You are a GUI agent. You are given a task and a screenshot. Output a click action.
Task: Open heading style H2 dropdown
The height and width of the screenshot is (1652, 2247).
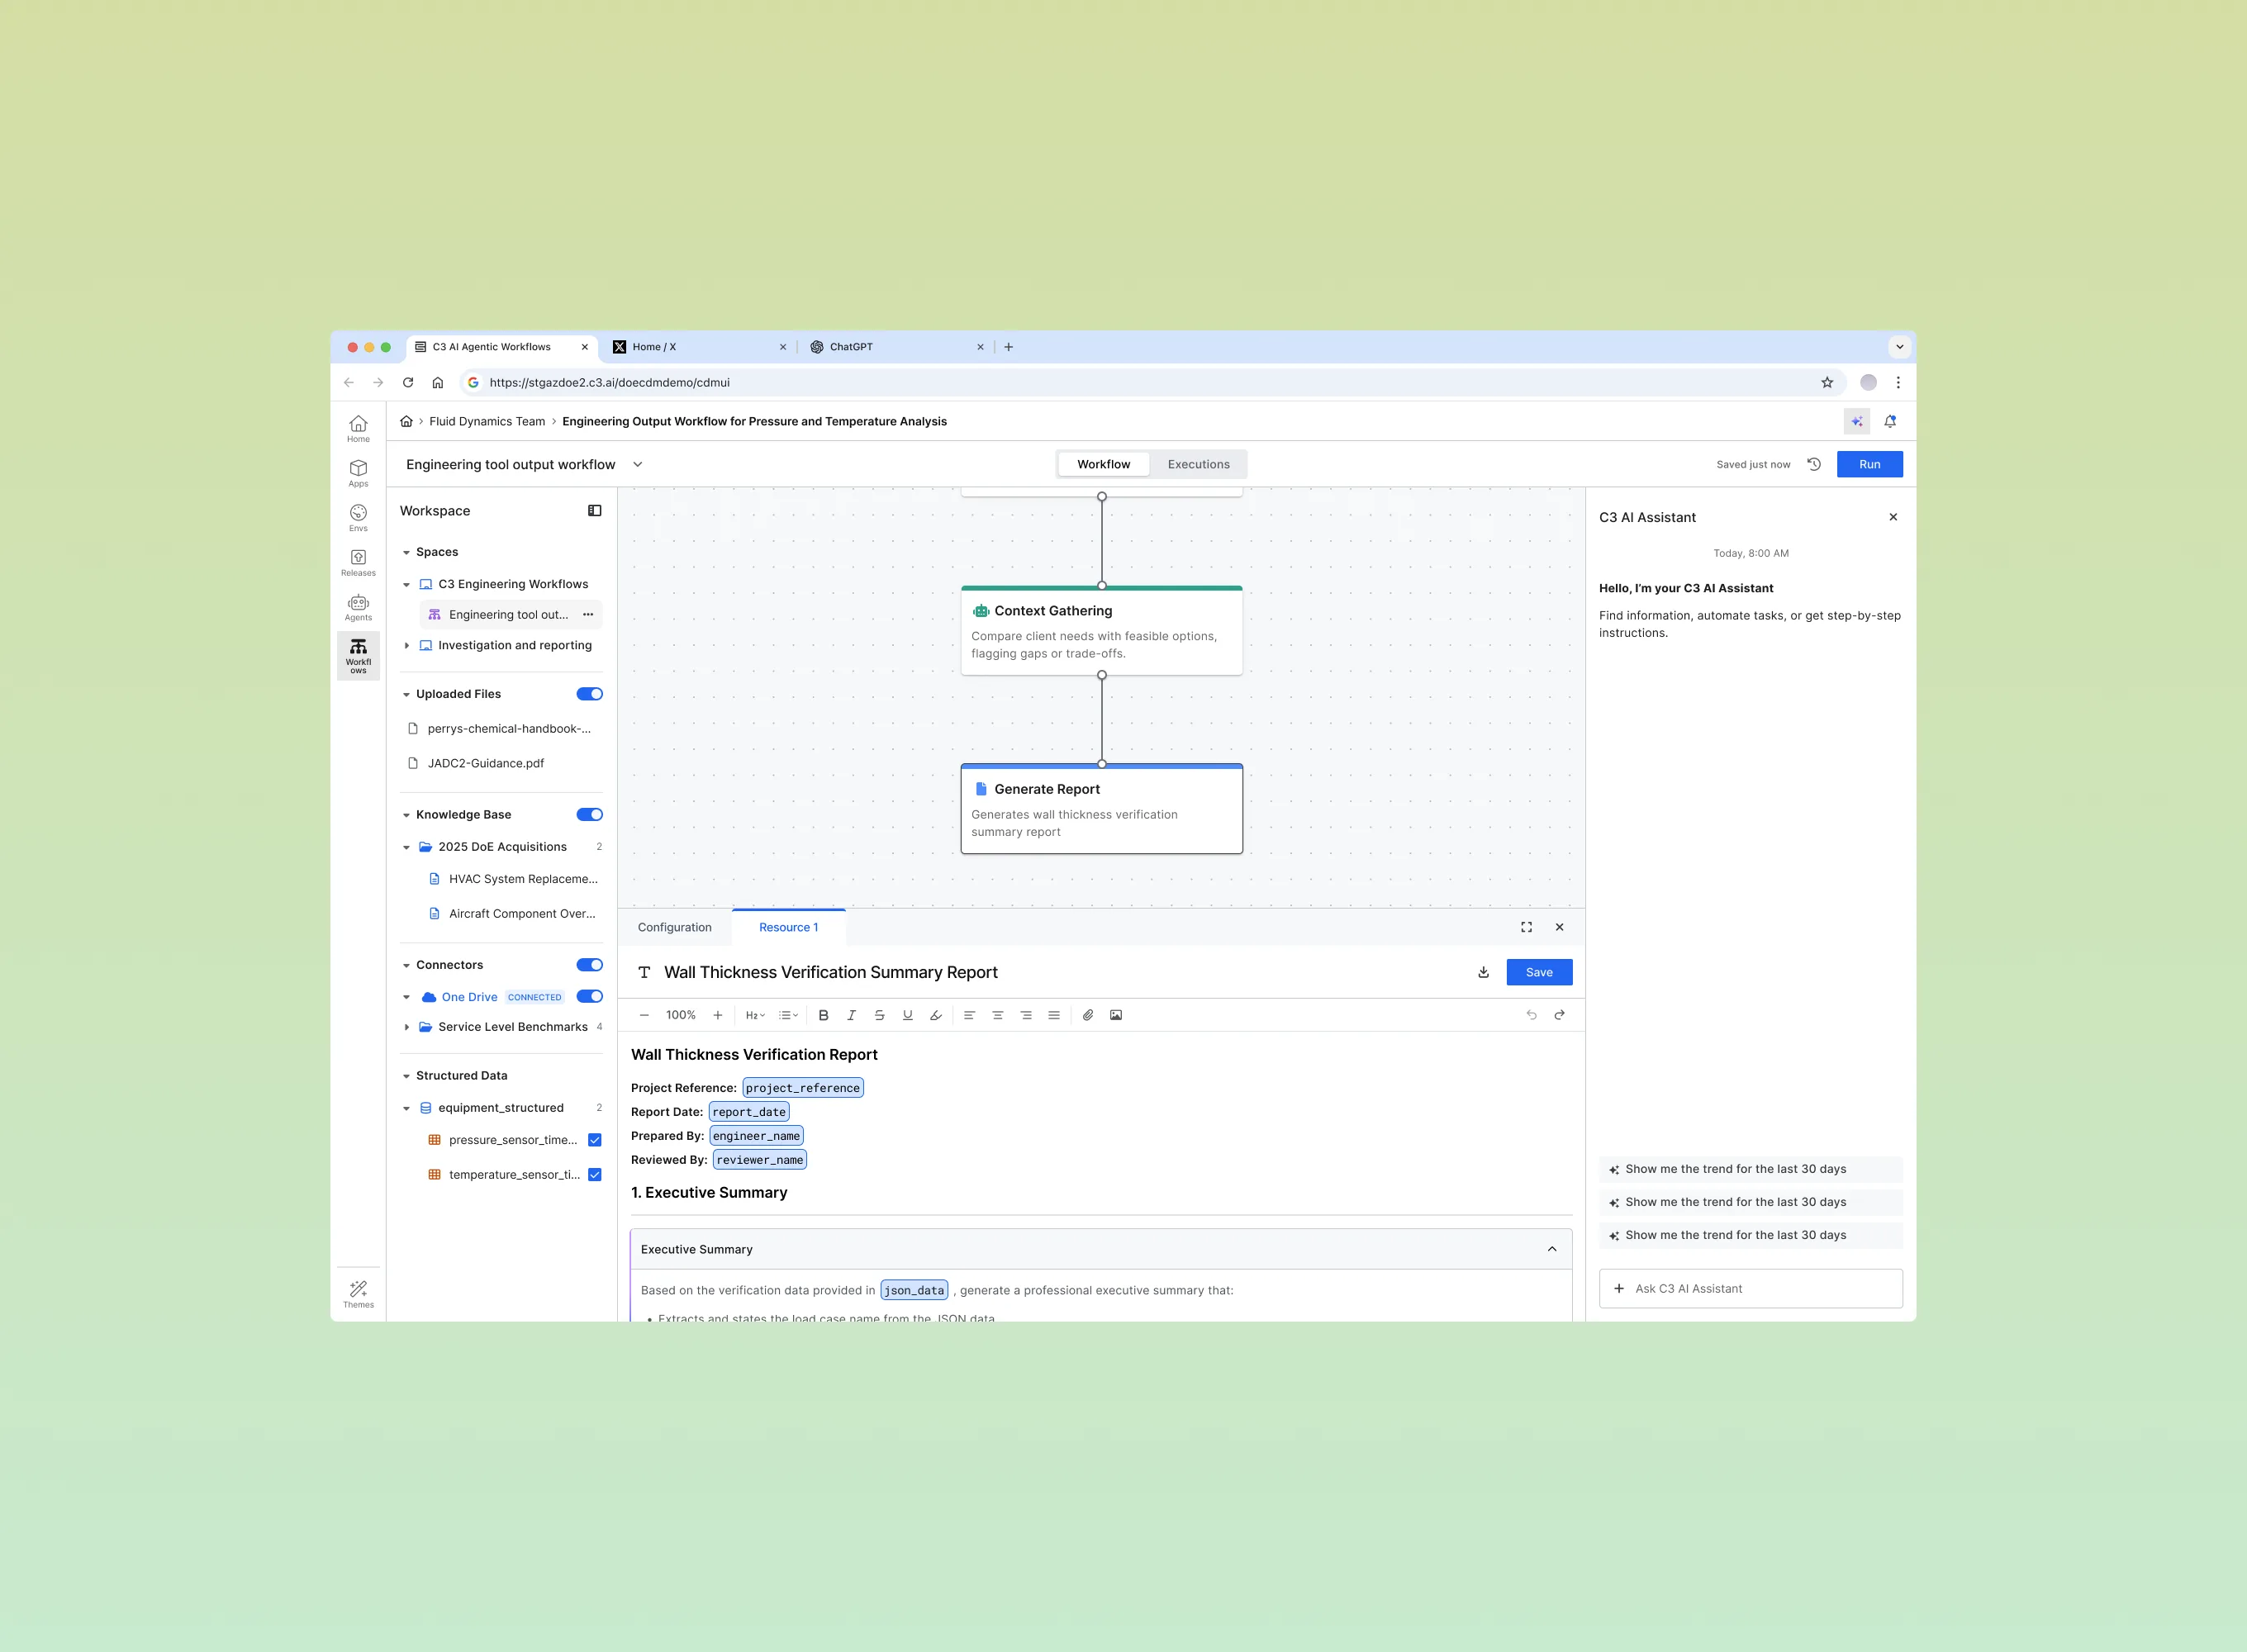(x=755, y=1015)
